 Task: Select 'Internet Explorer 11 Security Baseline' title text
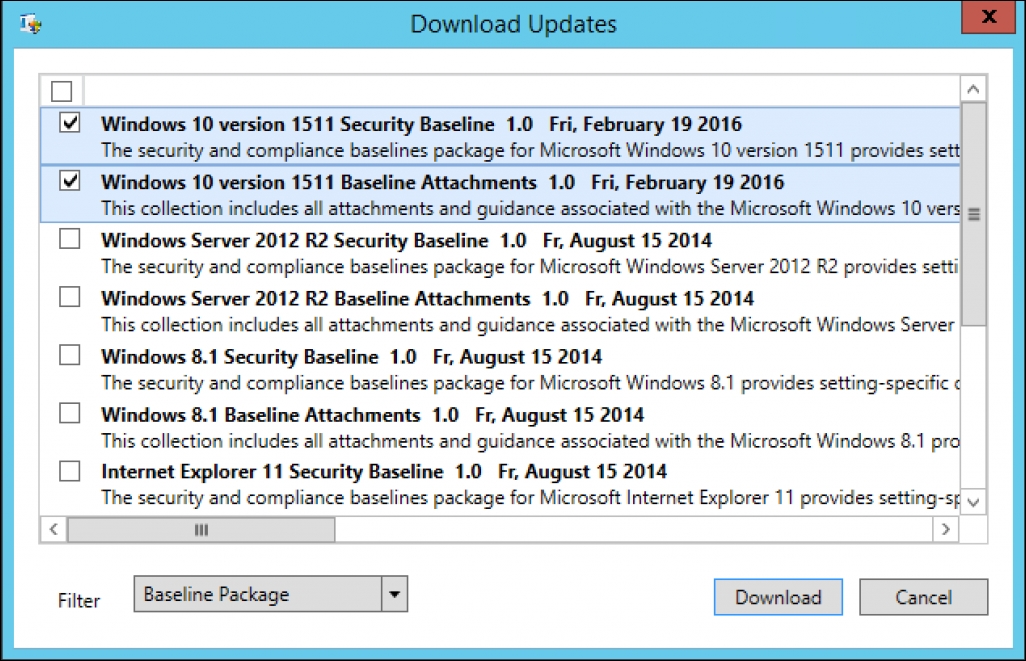click(272, 472)
